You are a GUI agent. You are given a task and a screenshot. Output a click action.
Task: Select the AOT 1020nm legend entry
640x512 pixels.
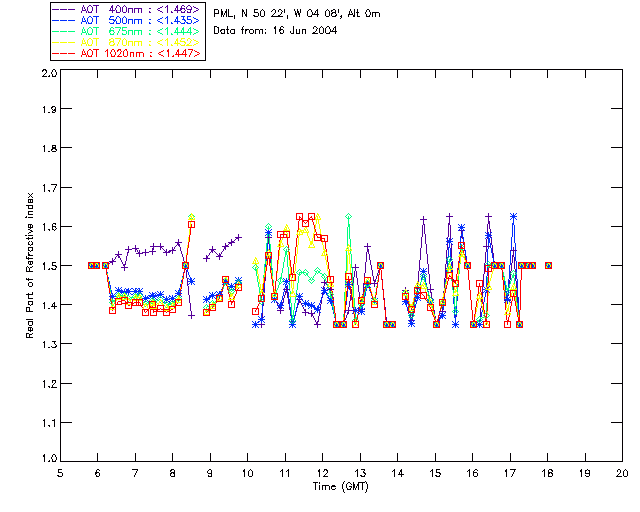pos(126,53)
